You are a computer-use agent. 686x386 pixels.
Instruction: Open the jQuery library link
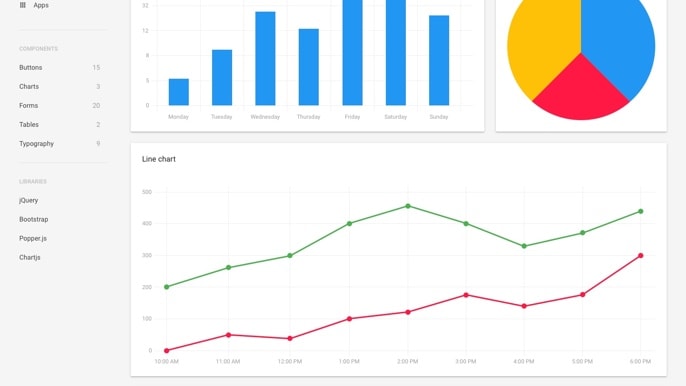click(28, 200)
